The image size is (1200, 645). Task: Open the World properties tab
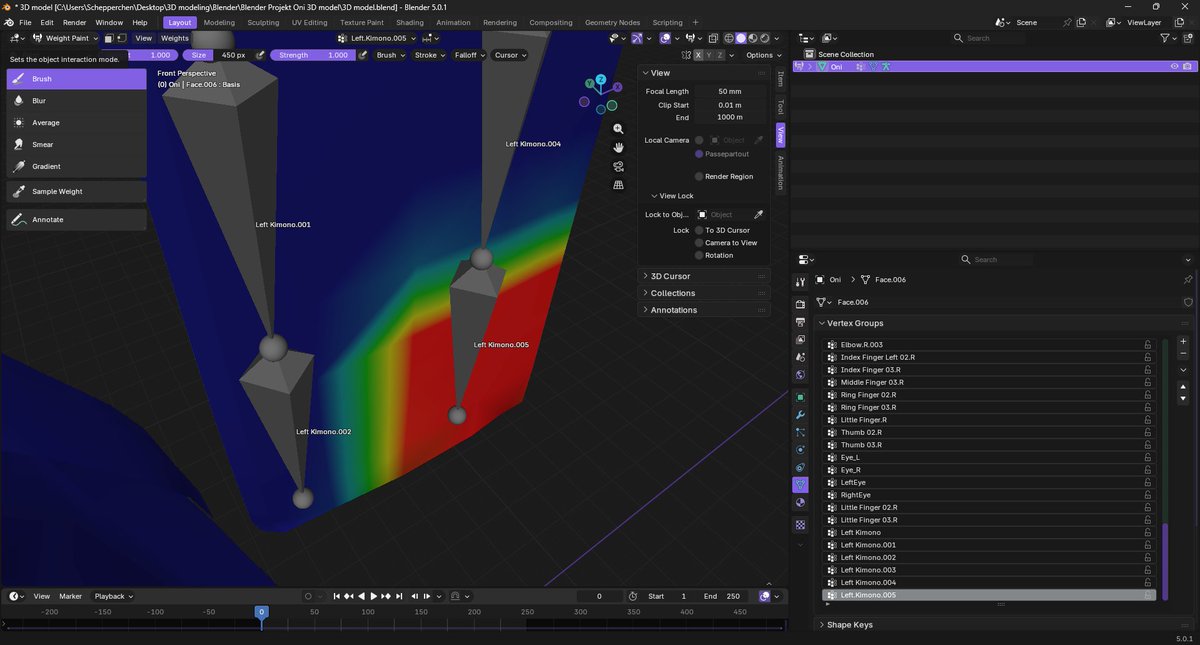pos(800,376)
